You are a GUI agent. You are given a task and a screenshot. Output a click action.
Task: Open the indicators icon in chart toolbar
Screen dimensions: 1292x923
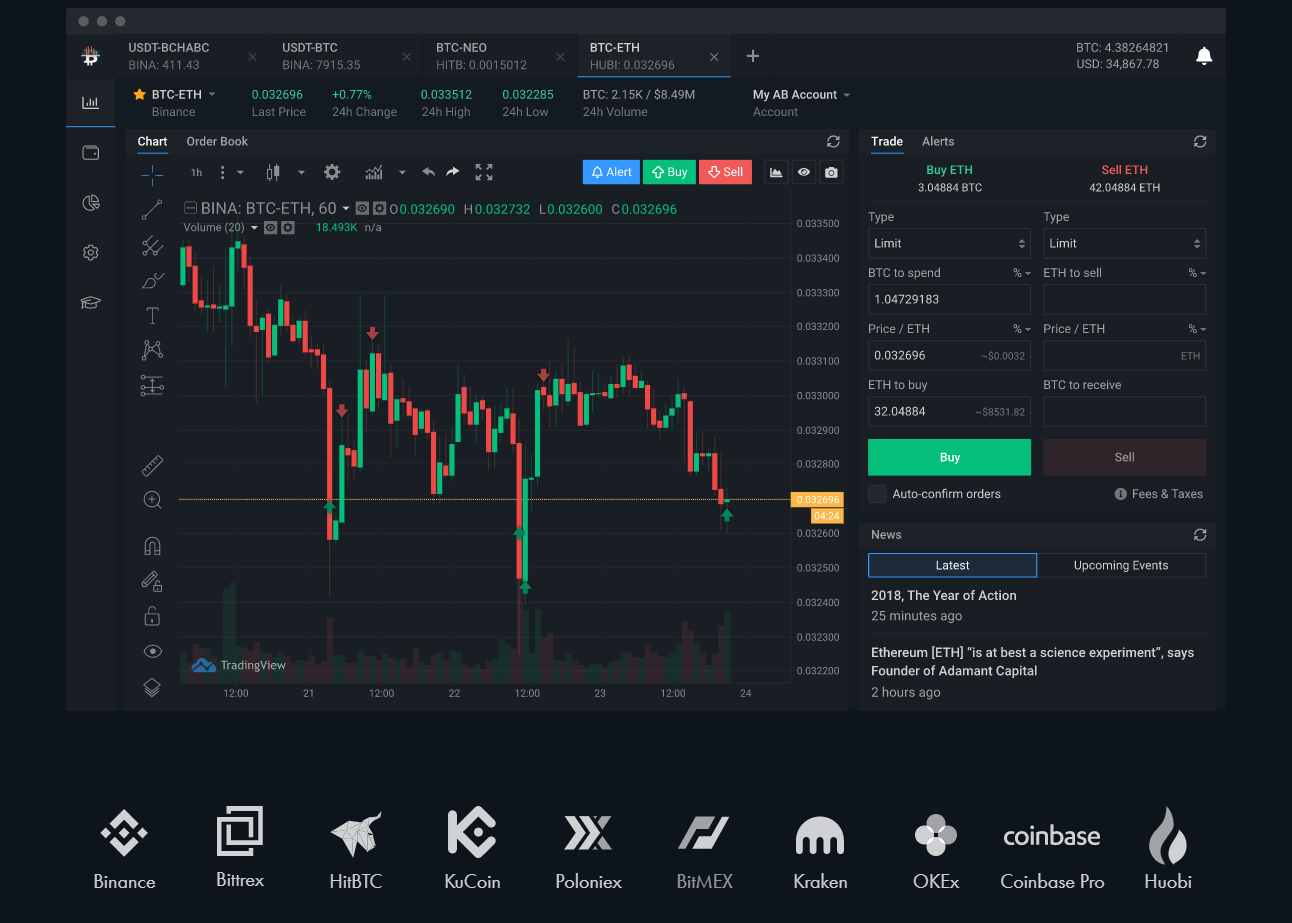(374, 172)
